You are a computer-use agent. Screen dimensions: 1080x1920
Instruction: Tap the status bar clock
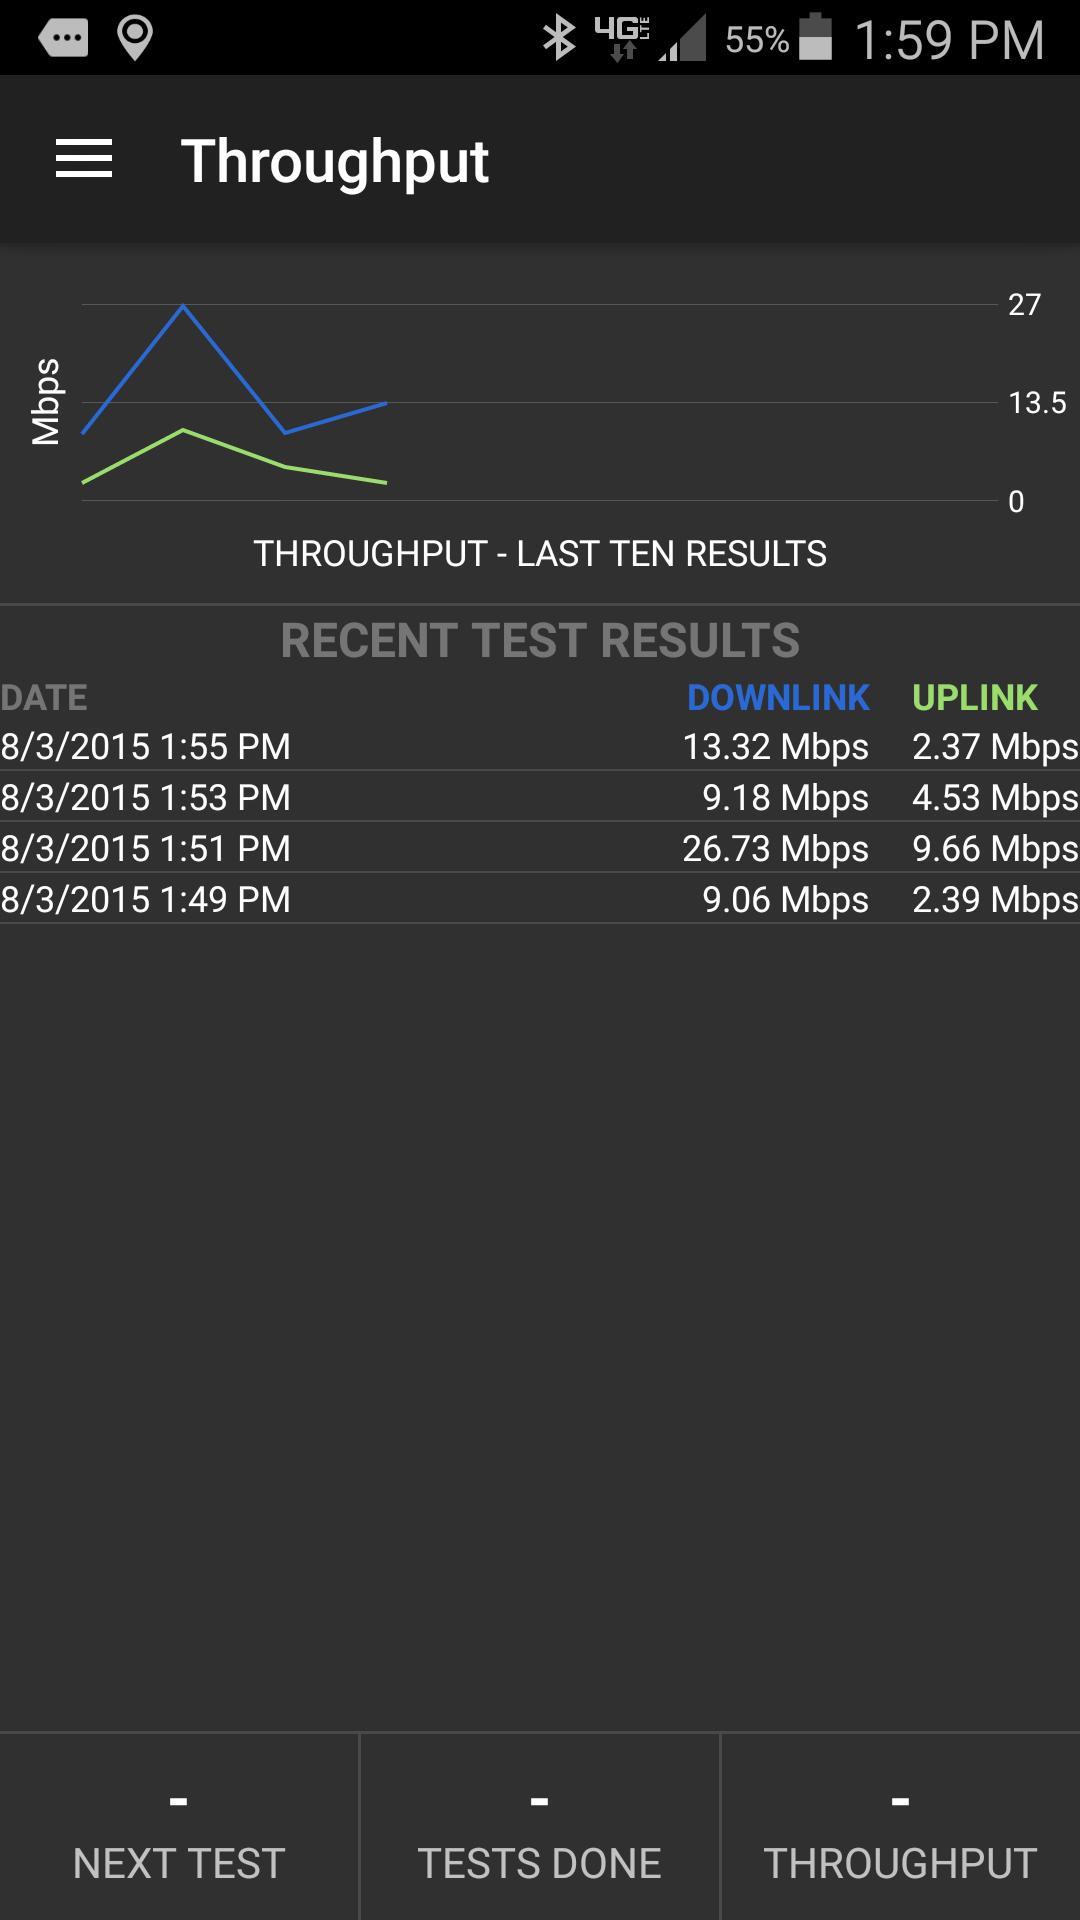949,40
